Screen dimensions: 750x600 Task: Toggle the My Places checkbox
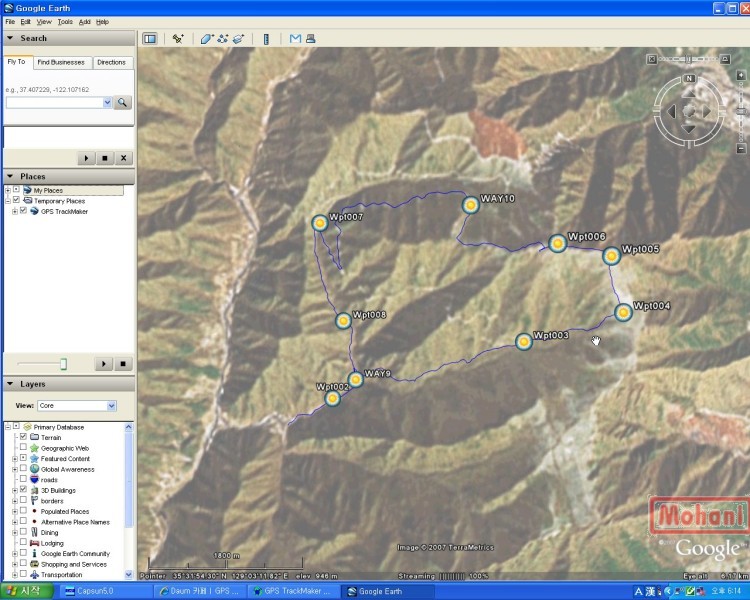16,189
